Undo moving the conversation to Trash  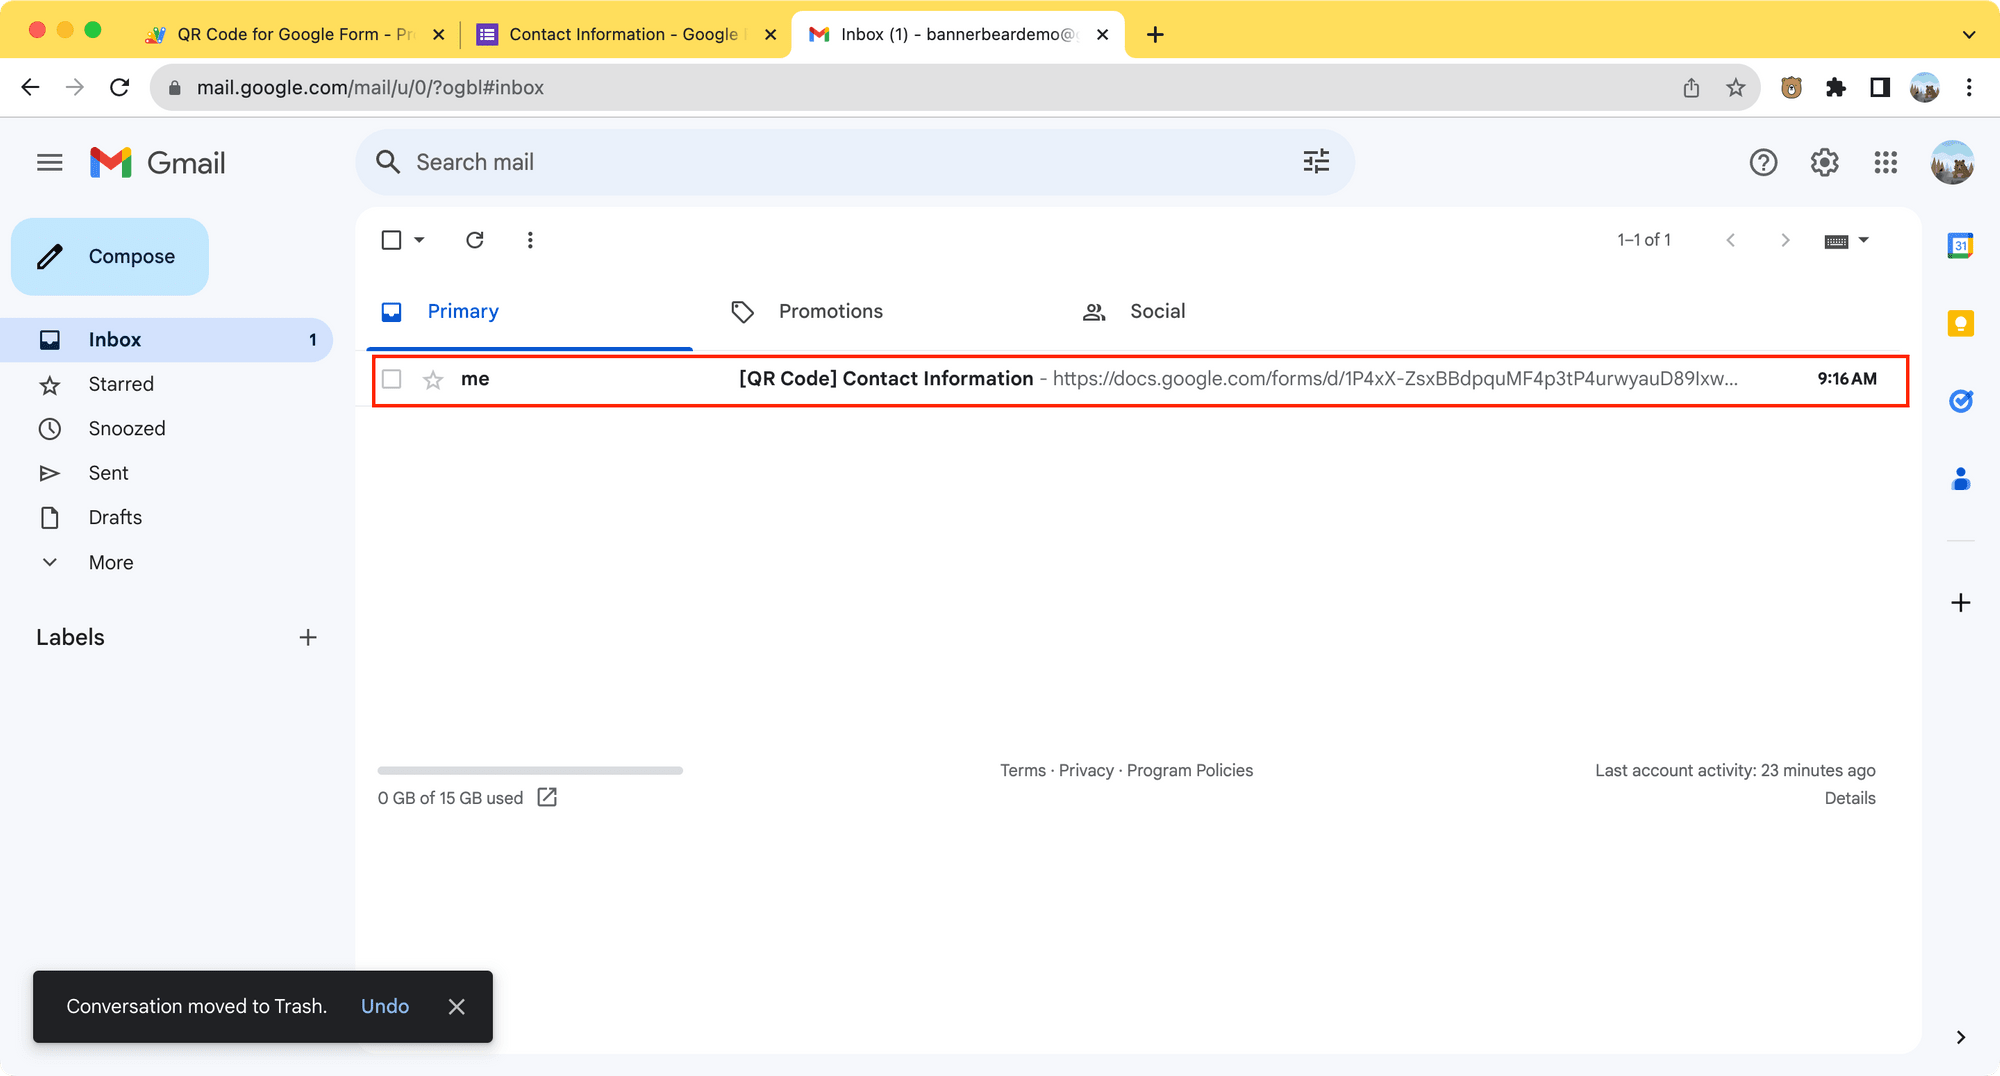coord(384,1006)
